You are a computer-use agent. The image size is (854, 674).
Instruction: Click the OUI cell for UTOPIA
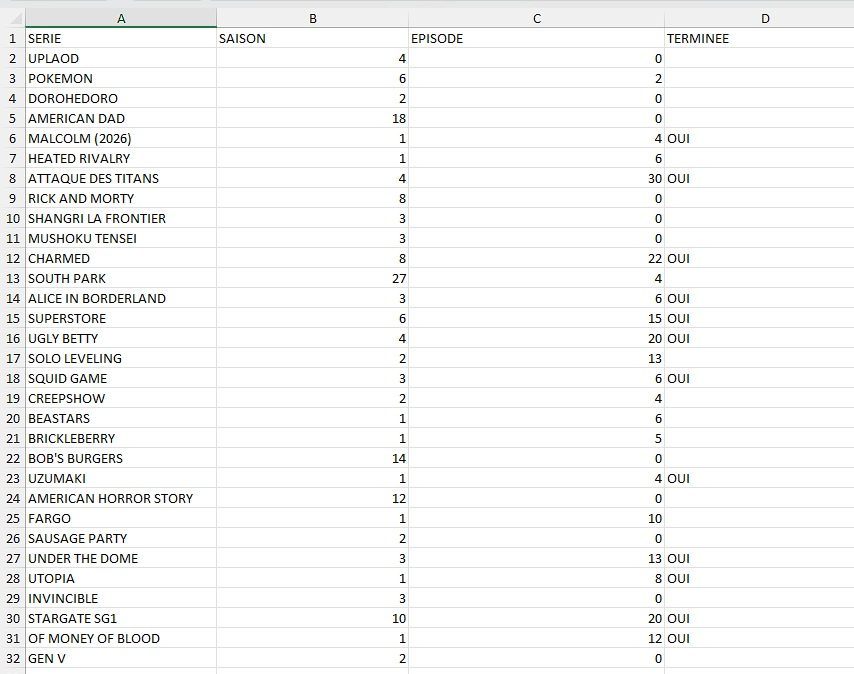pos(759,579)
